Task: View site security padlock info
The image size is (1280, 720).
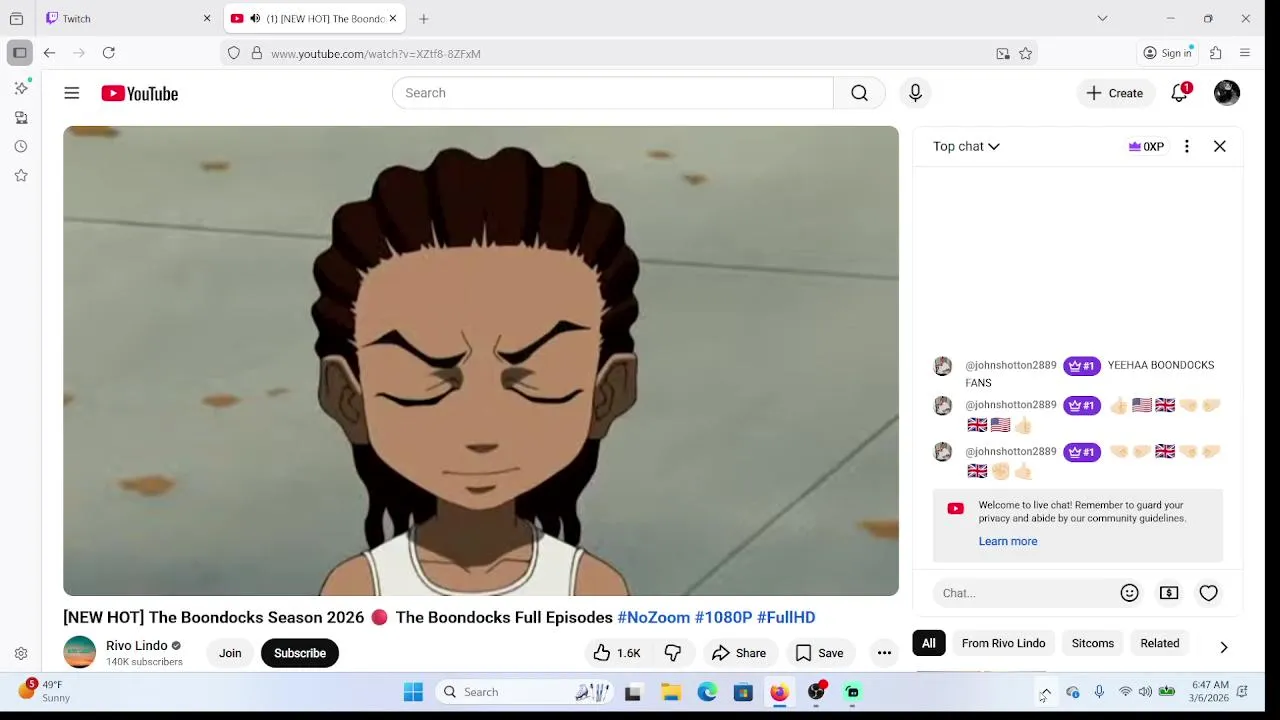Action: tap(257, 54)
